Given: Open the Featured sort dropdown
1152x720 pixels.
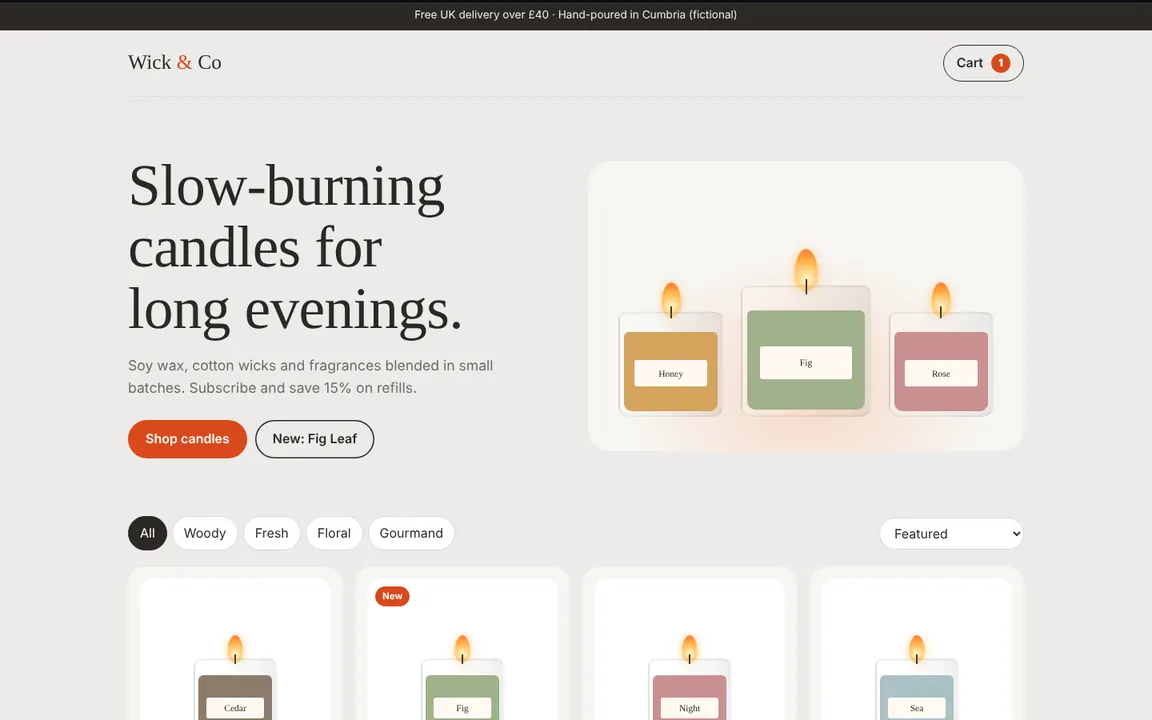Looking at the screenshot, I should 951,534.
